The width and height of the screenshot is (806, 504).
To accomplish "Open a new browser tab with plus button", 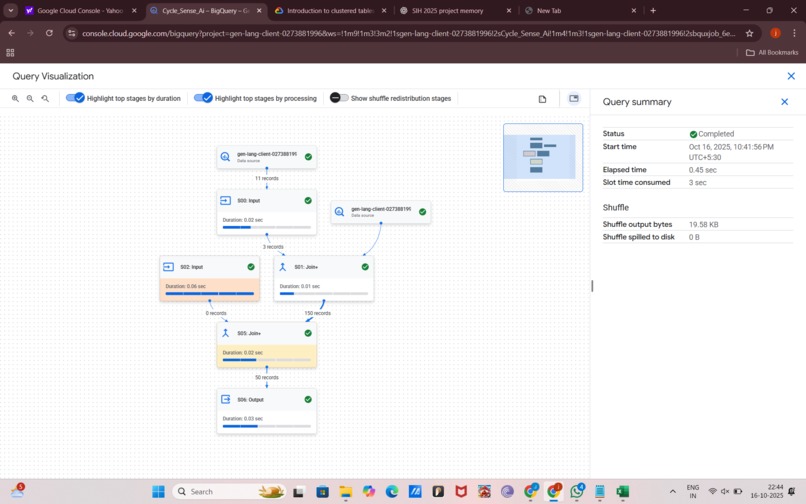I will [x=653, y=10].
